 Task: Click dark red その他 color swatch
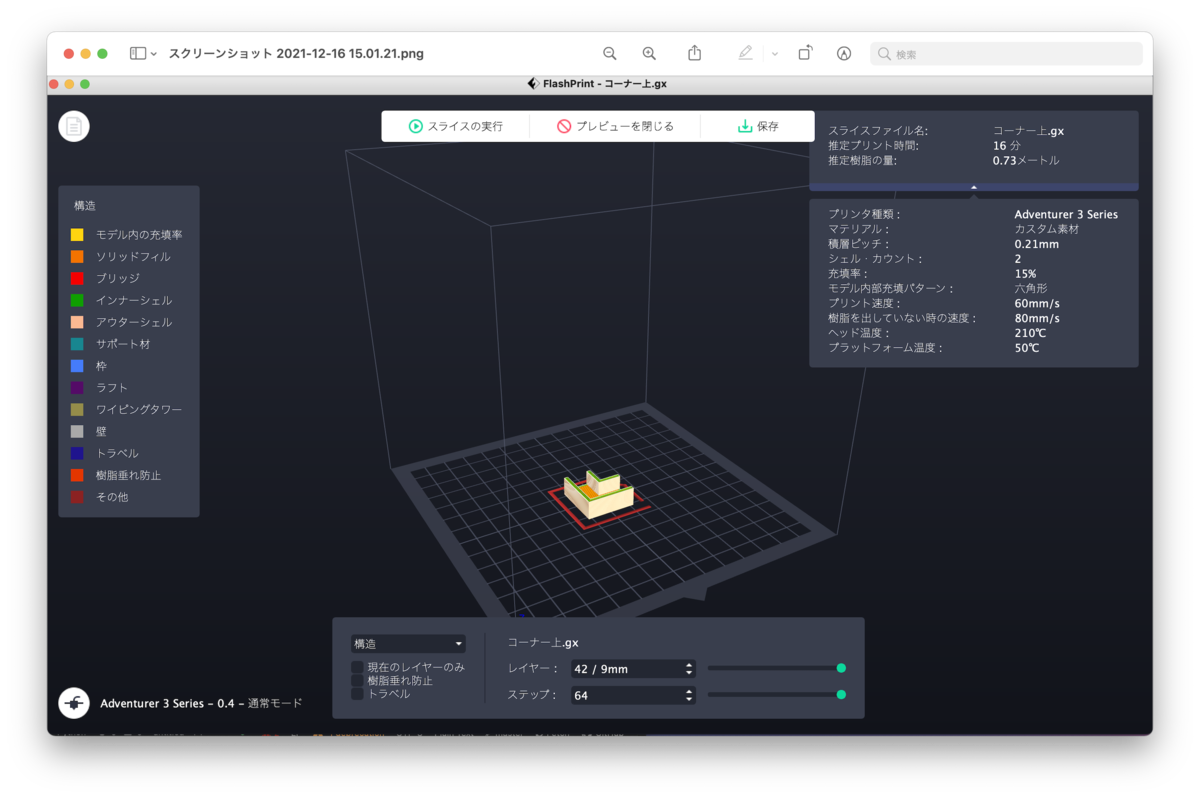click(x=77, y=497)
